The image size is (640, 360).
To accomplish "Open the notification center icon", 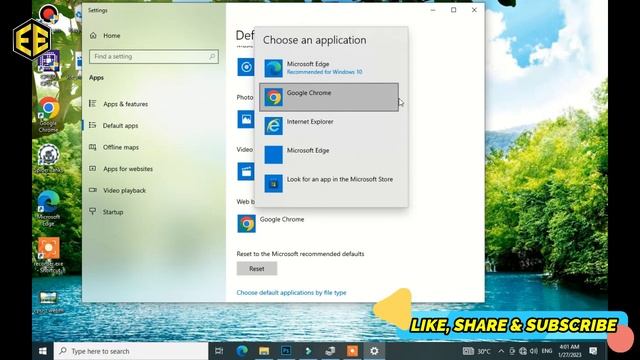I will (x=593, y=351).
